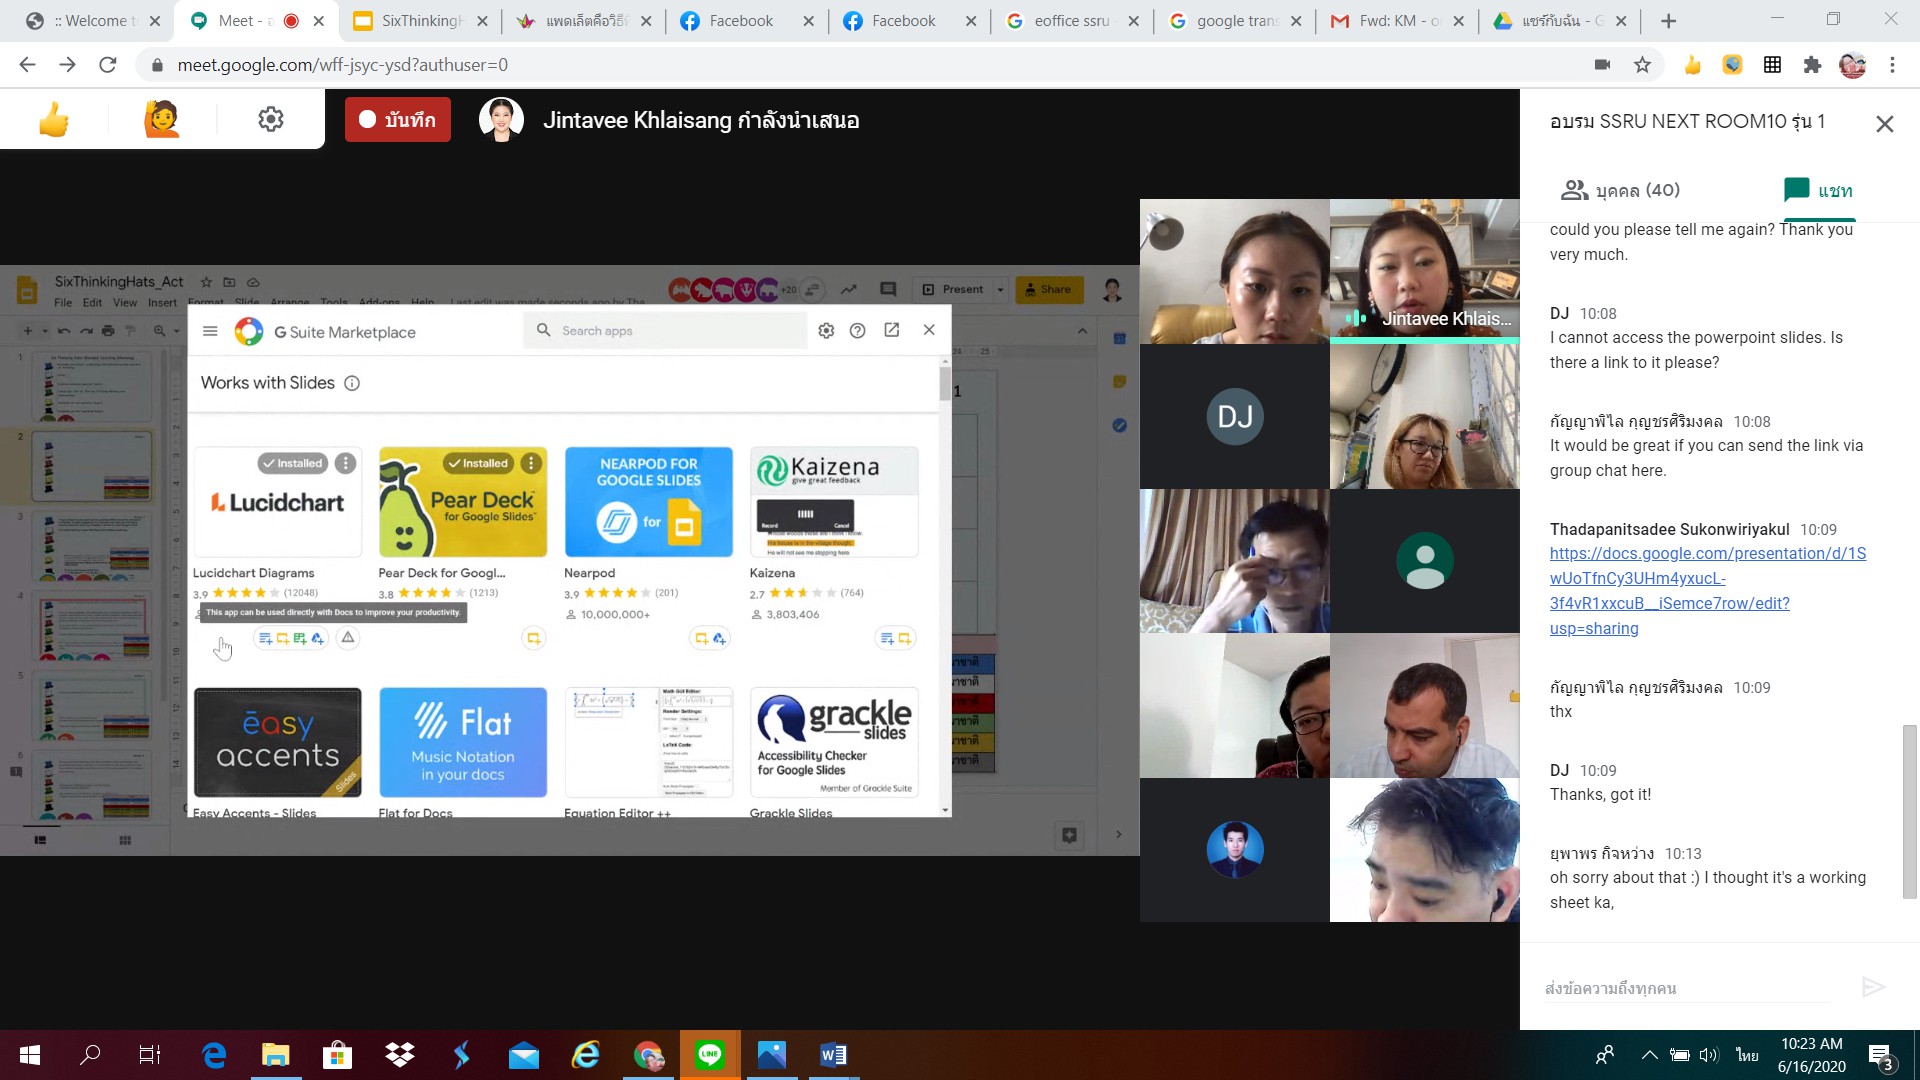Image resolution: width=1920 pixels, height=1080 pixels.
Task: Open the Chrome profile avatar
Action: click(x=1852, y=65)
